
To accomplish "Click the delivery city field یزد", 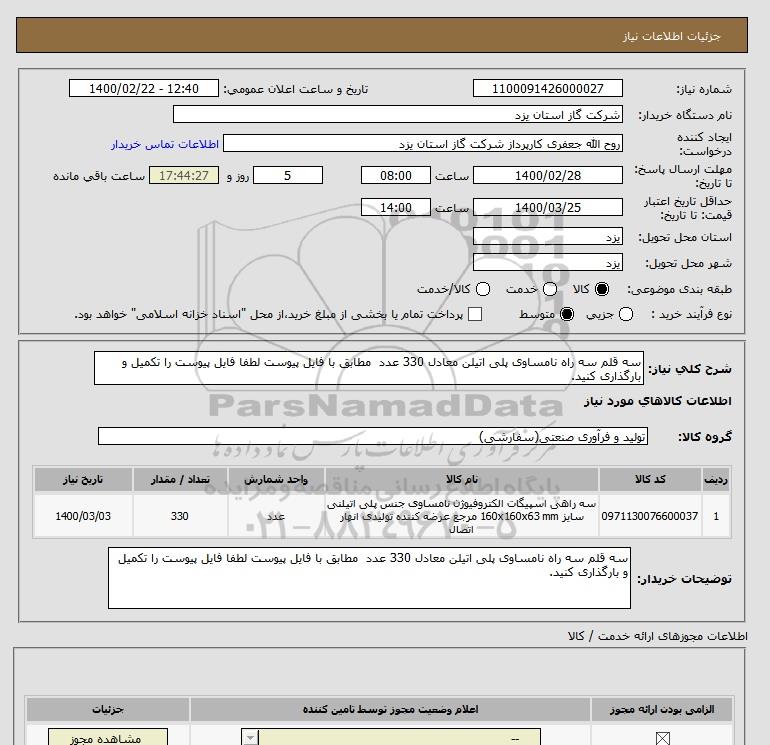I will pos(548,263).
